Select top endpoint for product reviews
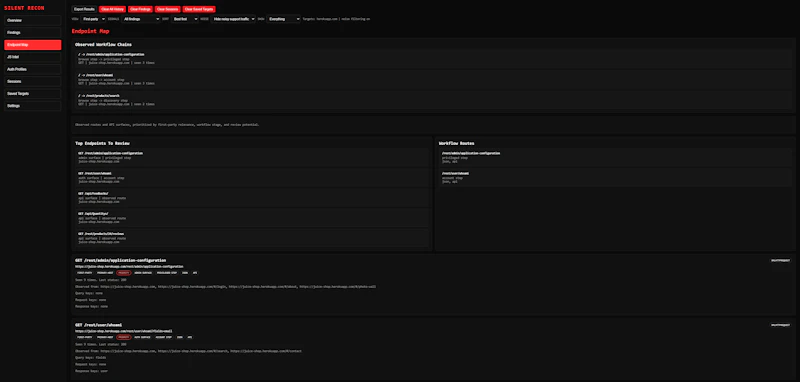800x382 pixels. click(x=252, y=238)
